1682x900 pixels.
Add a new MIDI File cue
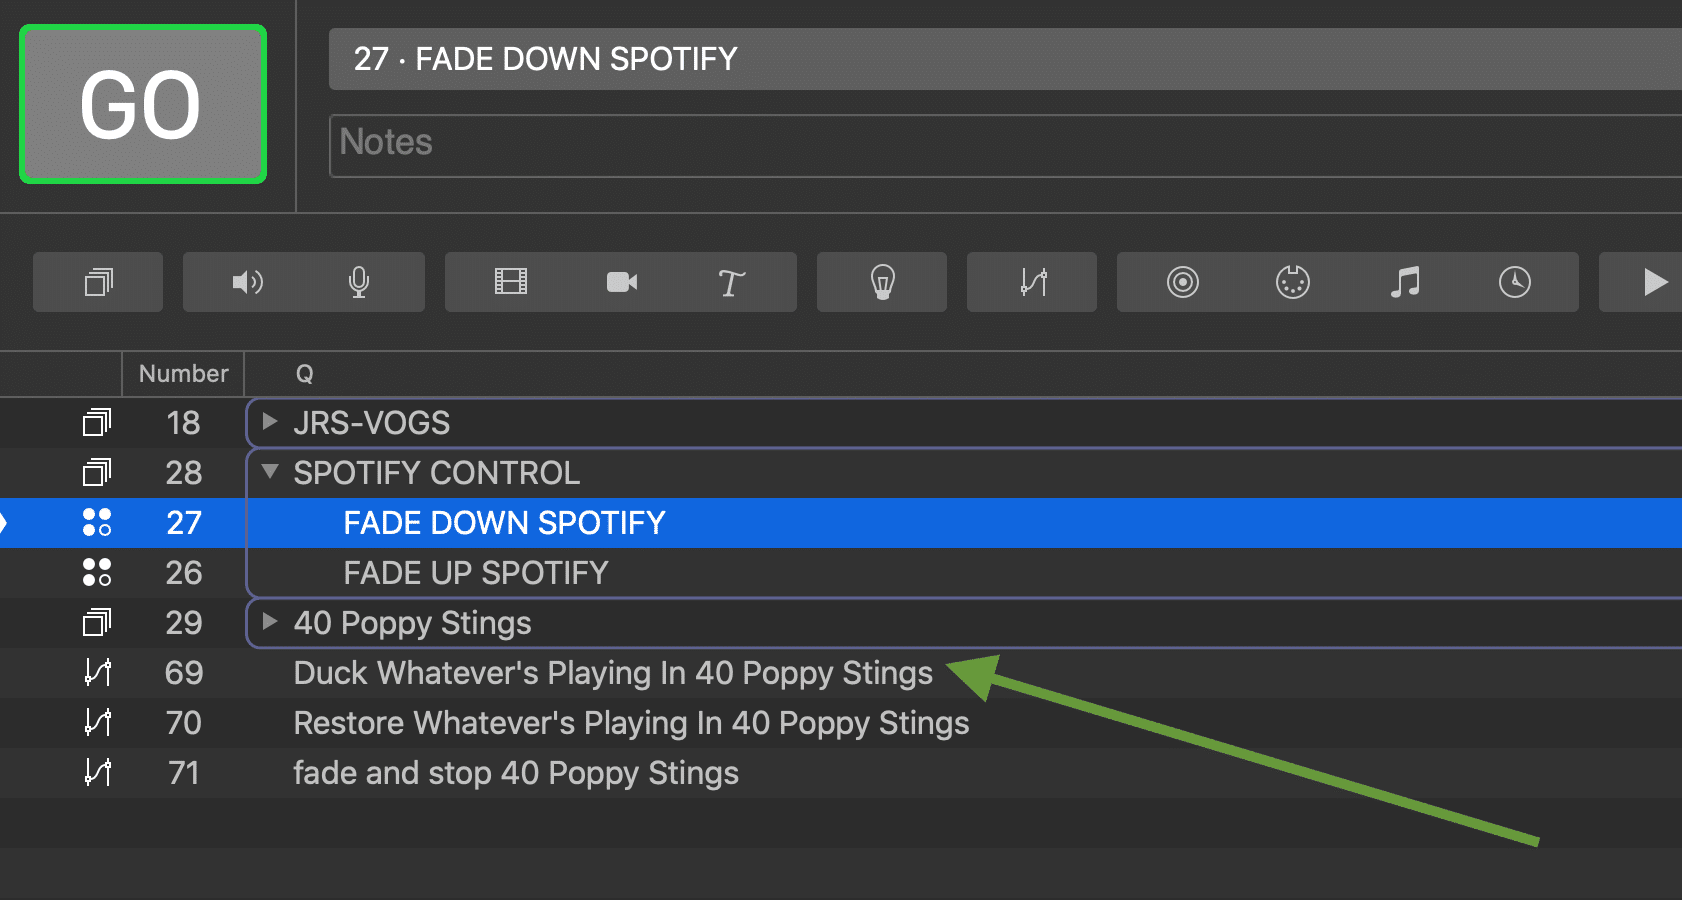point(1405,282)
